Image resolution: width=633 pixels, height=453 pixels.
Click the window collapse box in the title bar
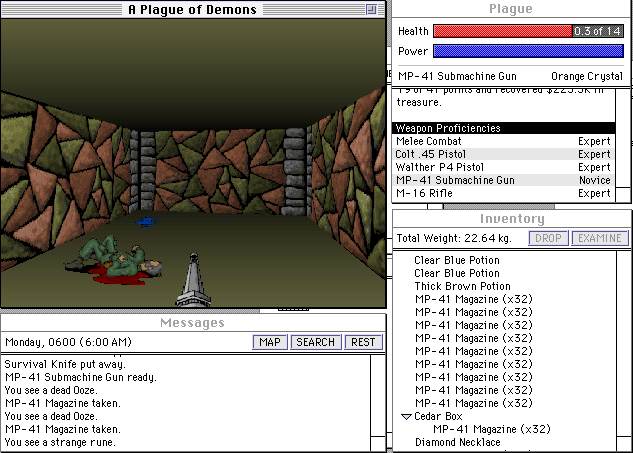[x=371, y=9]
